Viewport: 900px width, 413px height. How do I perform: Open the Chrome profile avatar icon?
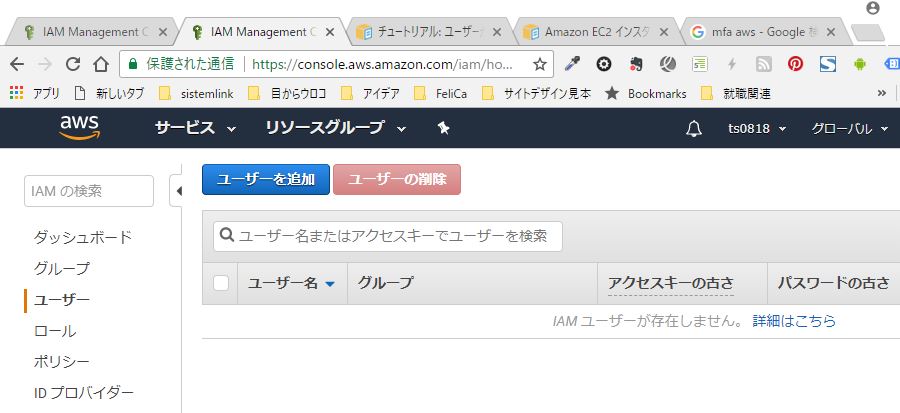point(873,8)
